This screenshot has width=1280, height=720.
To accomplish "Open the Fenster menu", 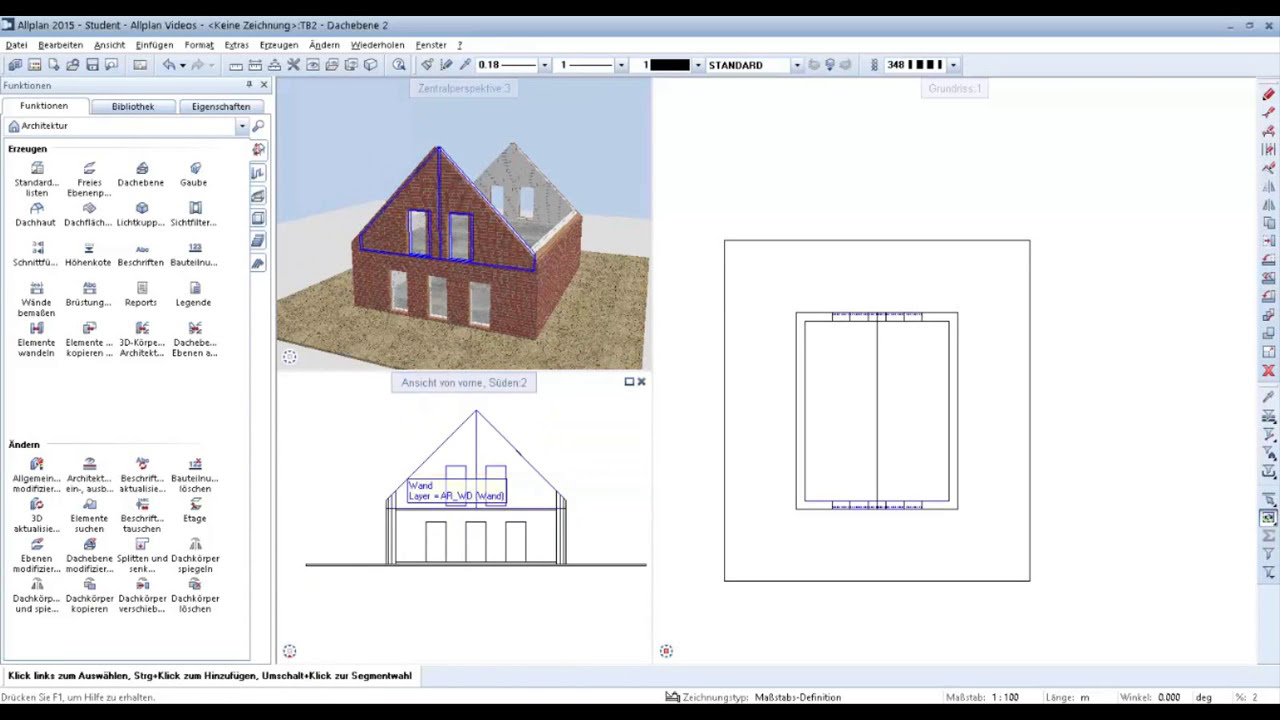I will coord(431,45).
